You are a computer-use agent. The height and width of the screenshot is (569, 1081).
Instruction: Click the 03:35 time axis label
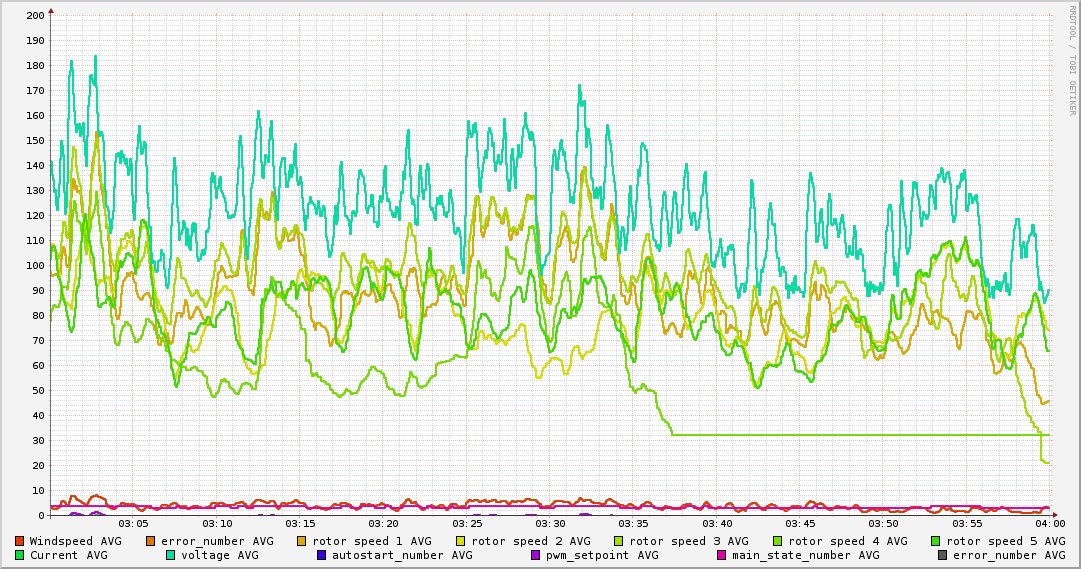tap(634, 525)
